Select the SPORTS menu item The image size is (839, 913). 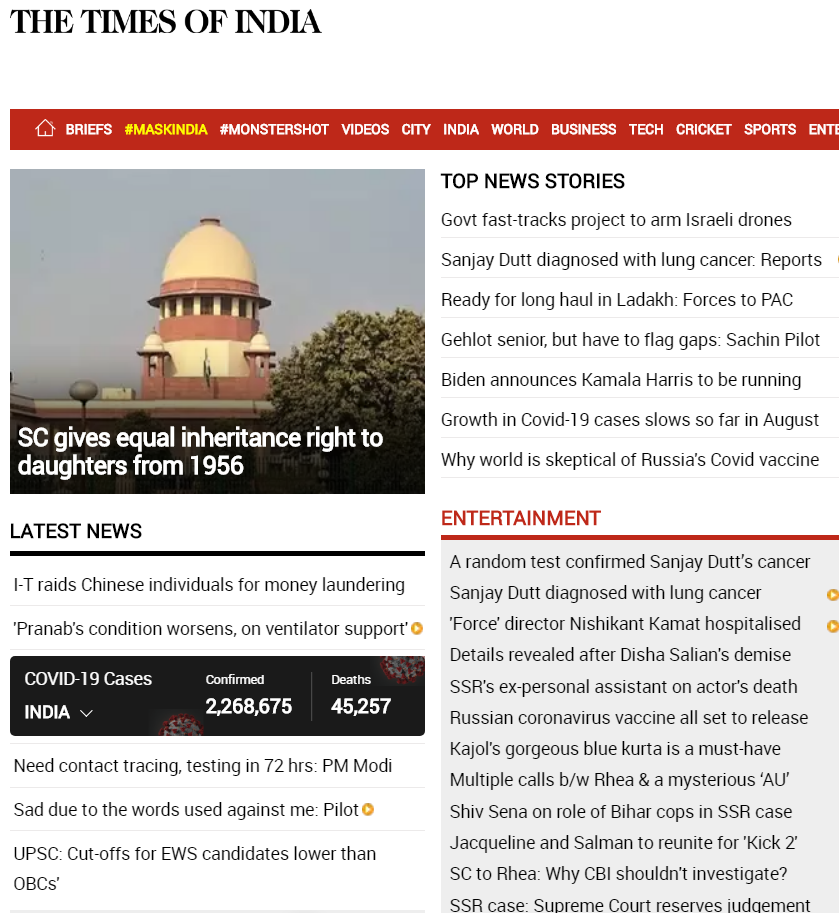770,129
